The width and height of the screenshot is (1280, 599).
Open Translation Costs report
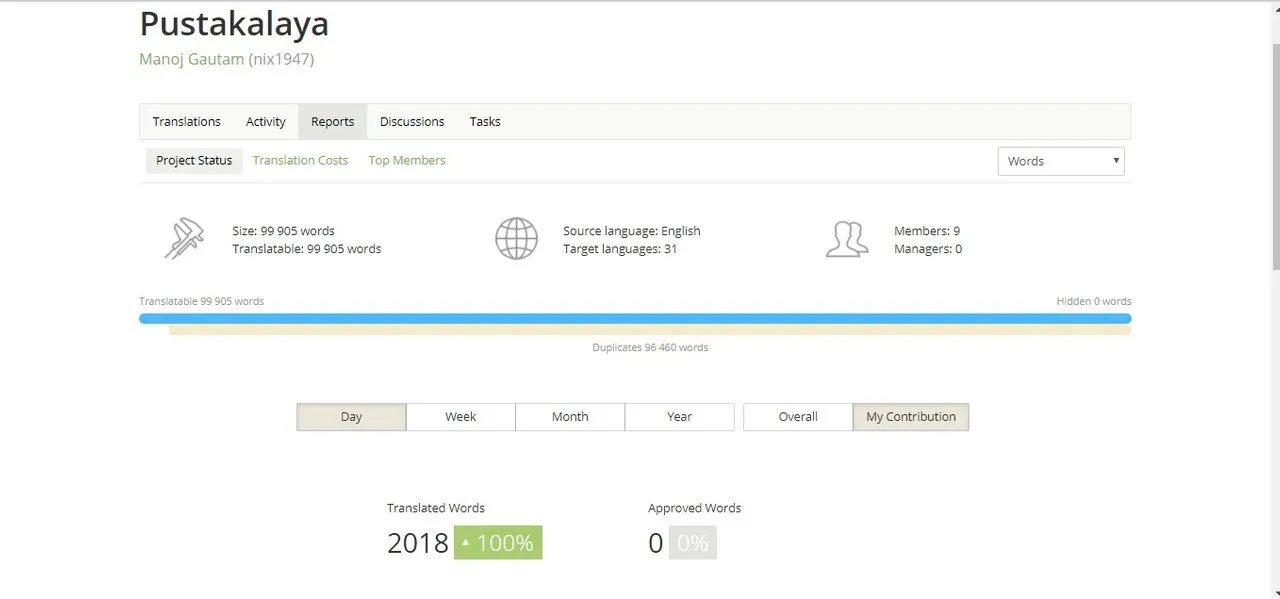tap(300, 161)
